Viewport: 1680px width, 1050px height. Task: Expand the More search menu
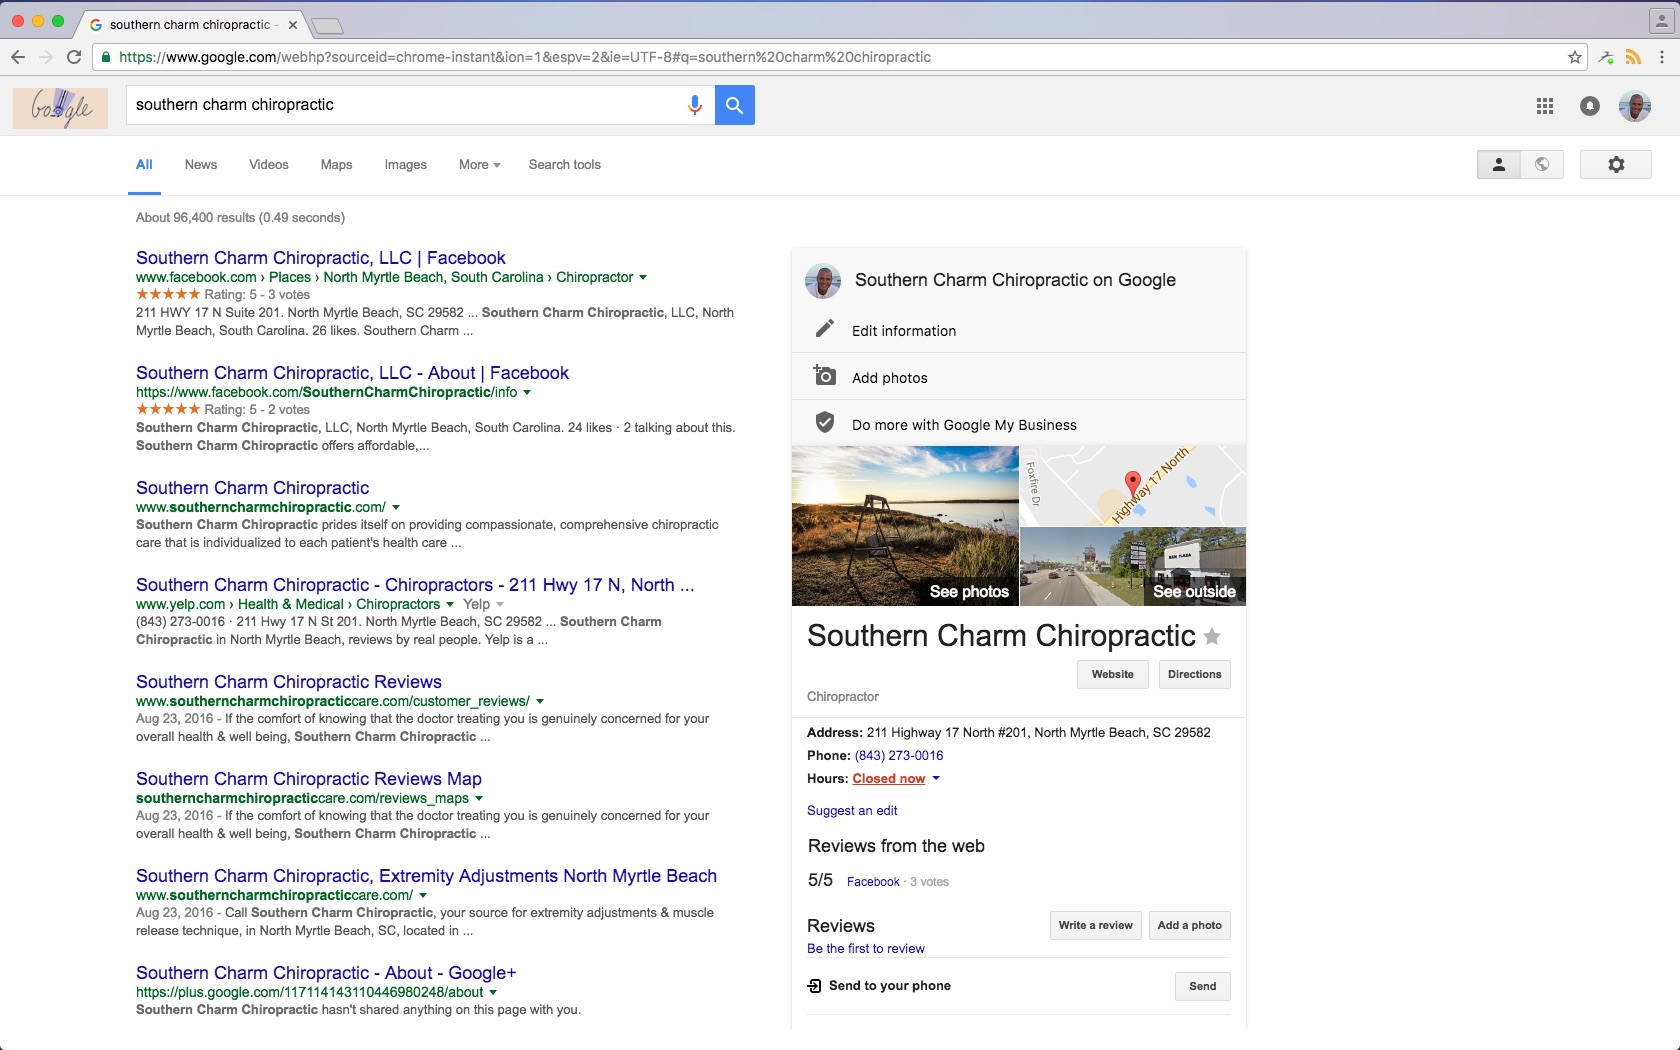point(480,165)
